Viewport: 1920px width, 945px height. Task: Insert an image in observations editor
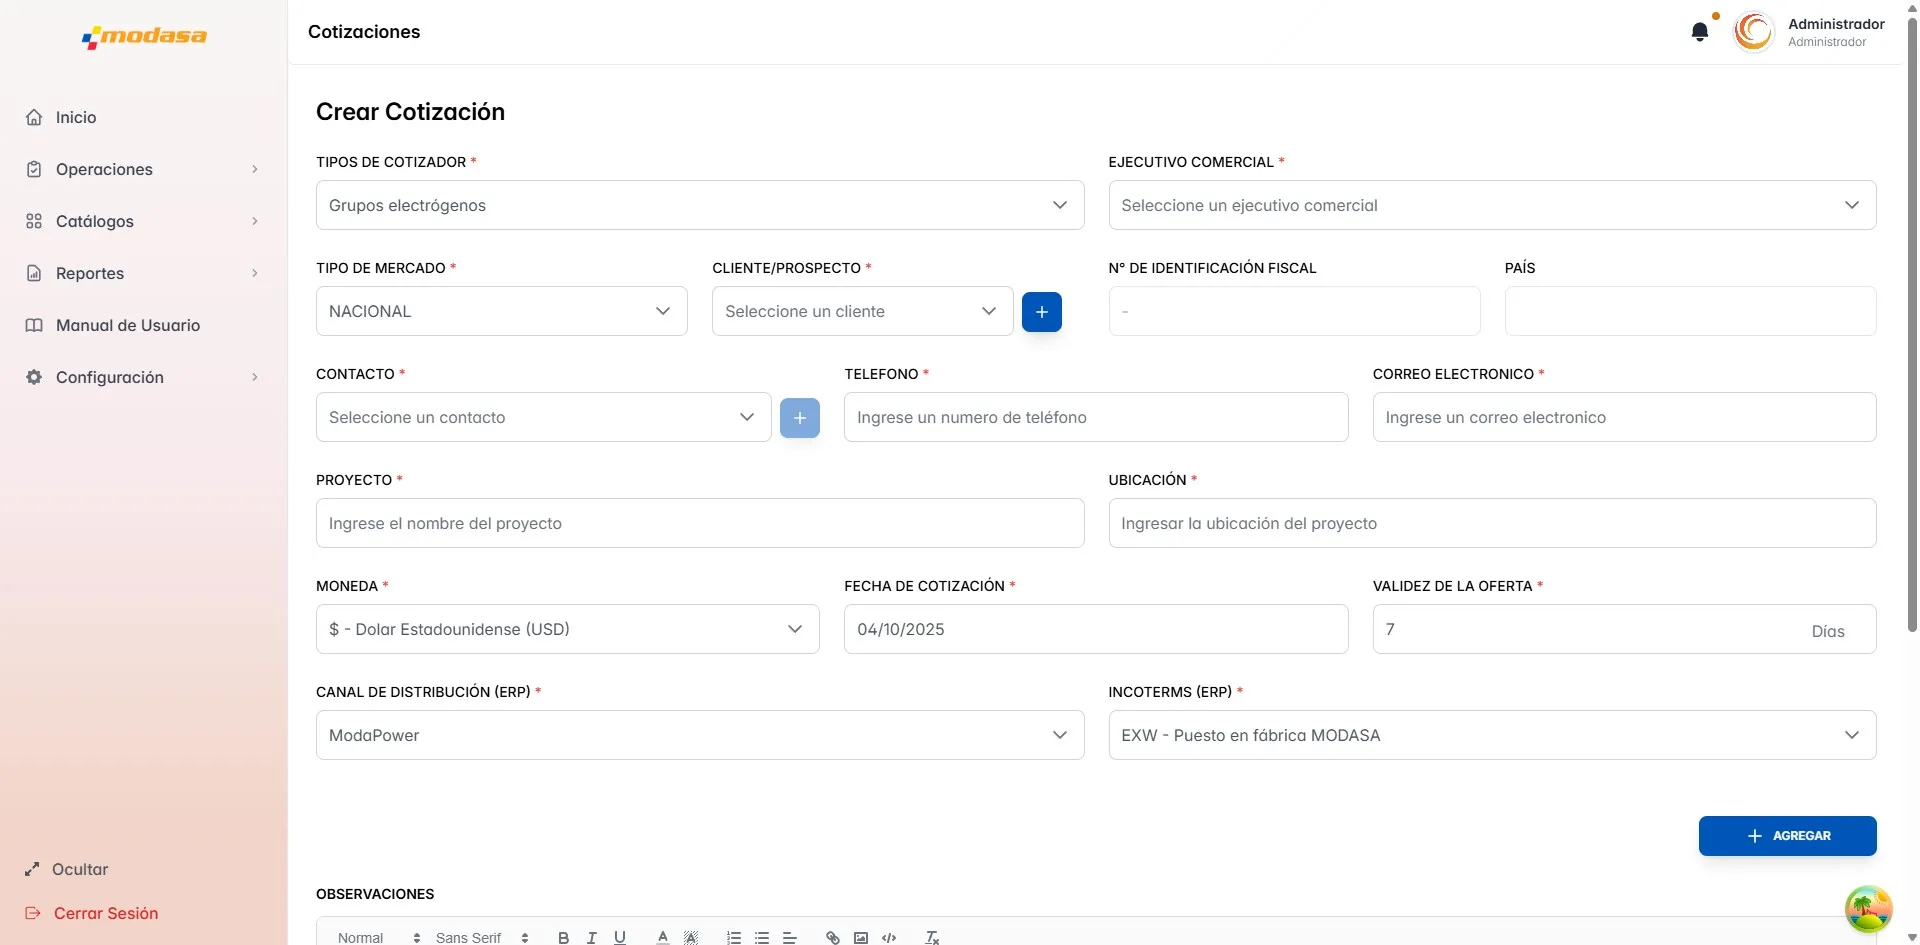coord(860,937)
